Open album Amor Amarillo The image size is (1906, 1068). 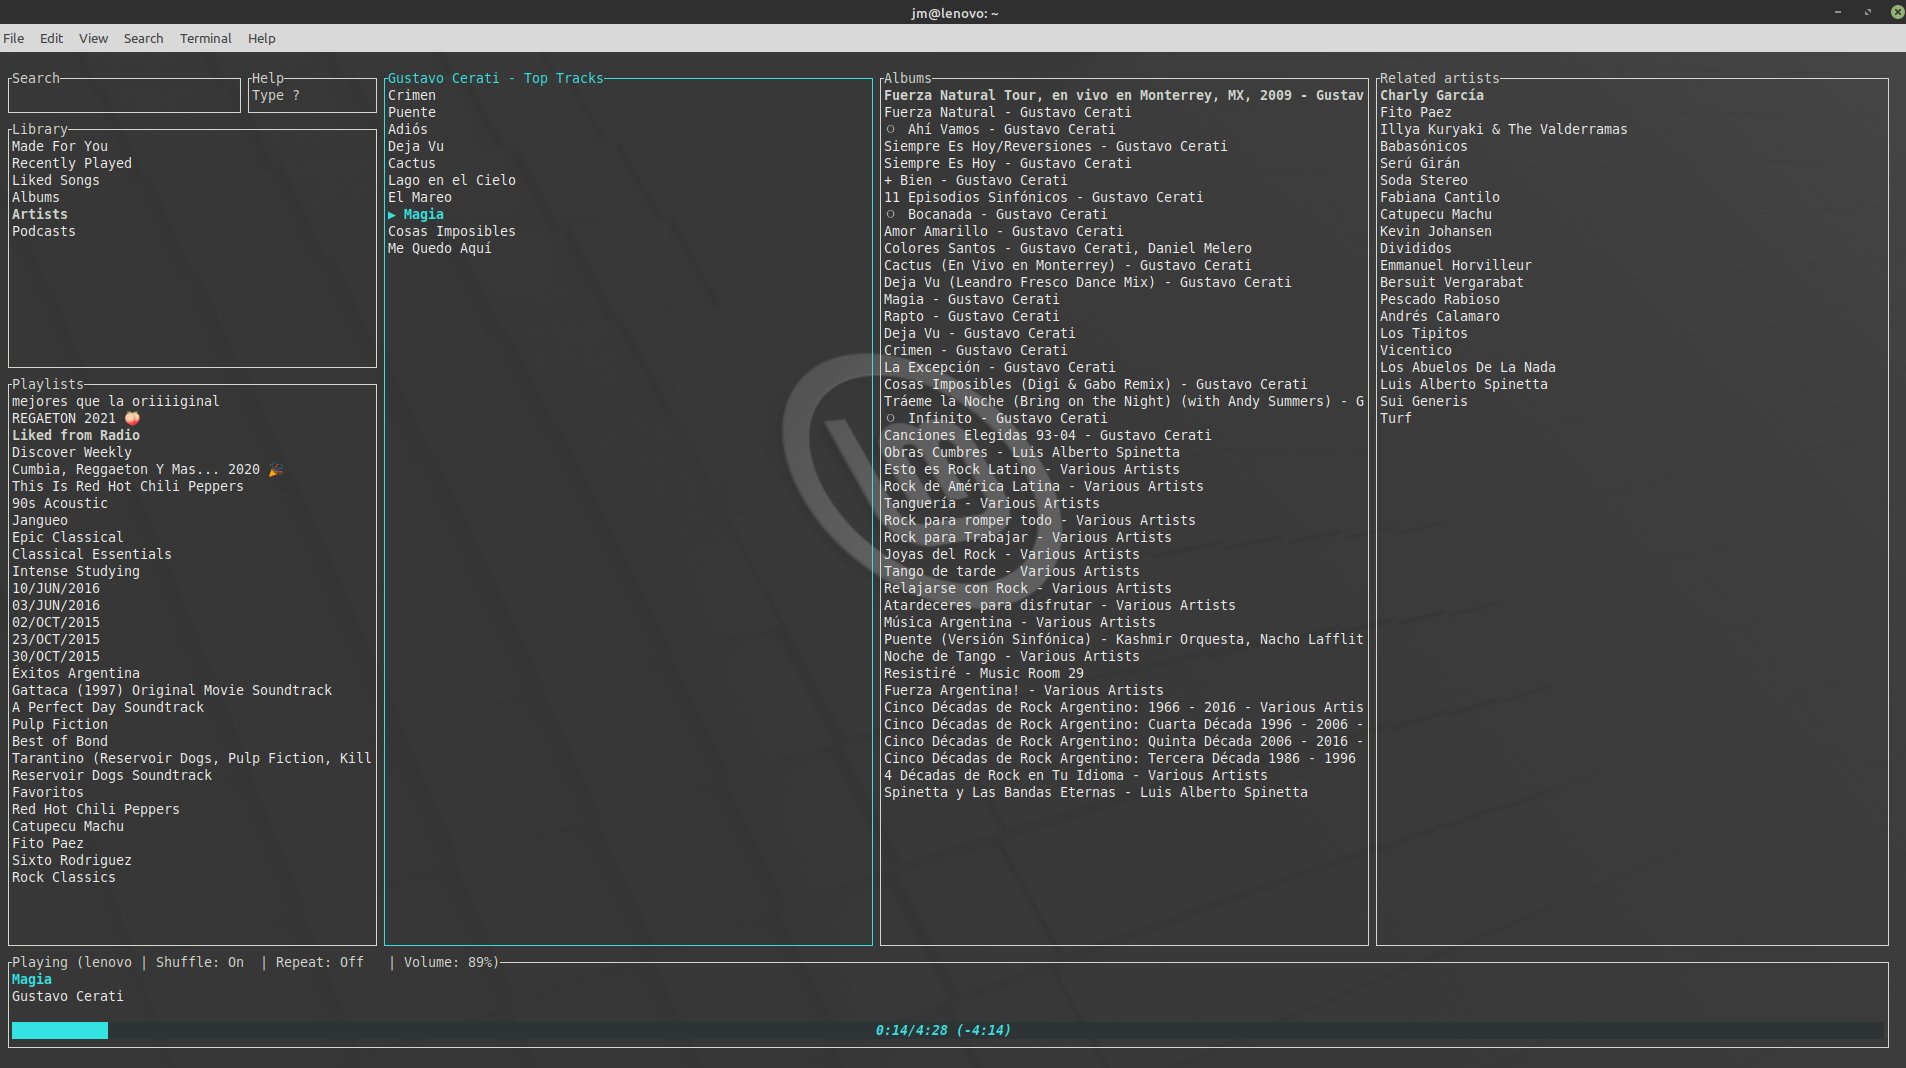1004,231
